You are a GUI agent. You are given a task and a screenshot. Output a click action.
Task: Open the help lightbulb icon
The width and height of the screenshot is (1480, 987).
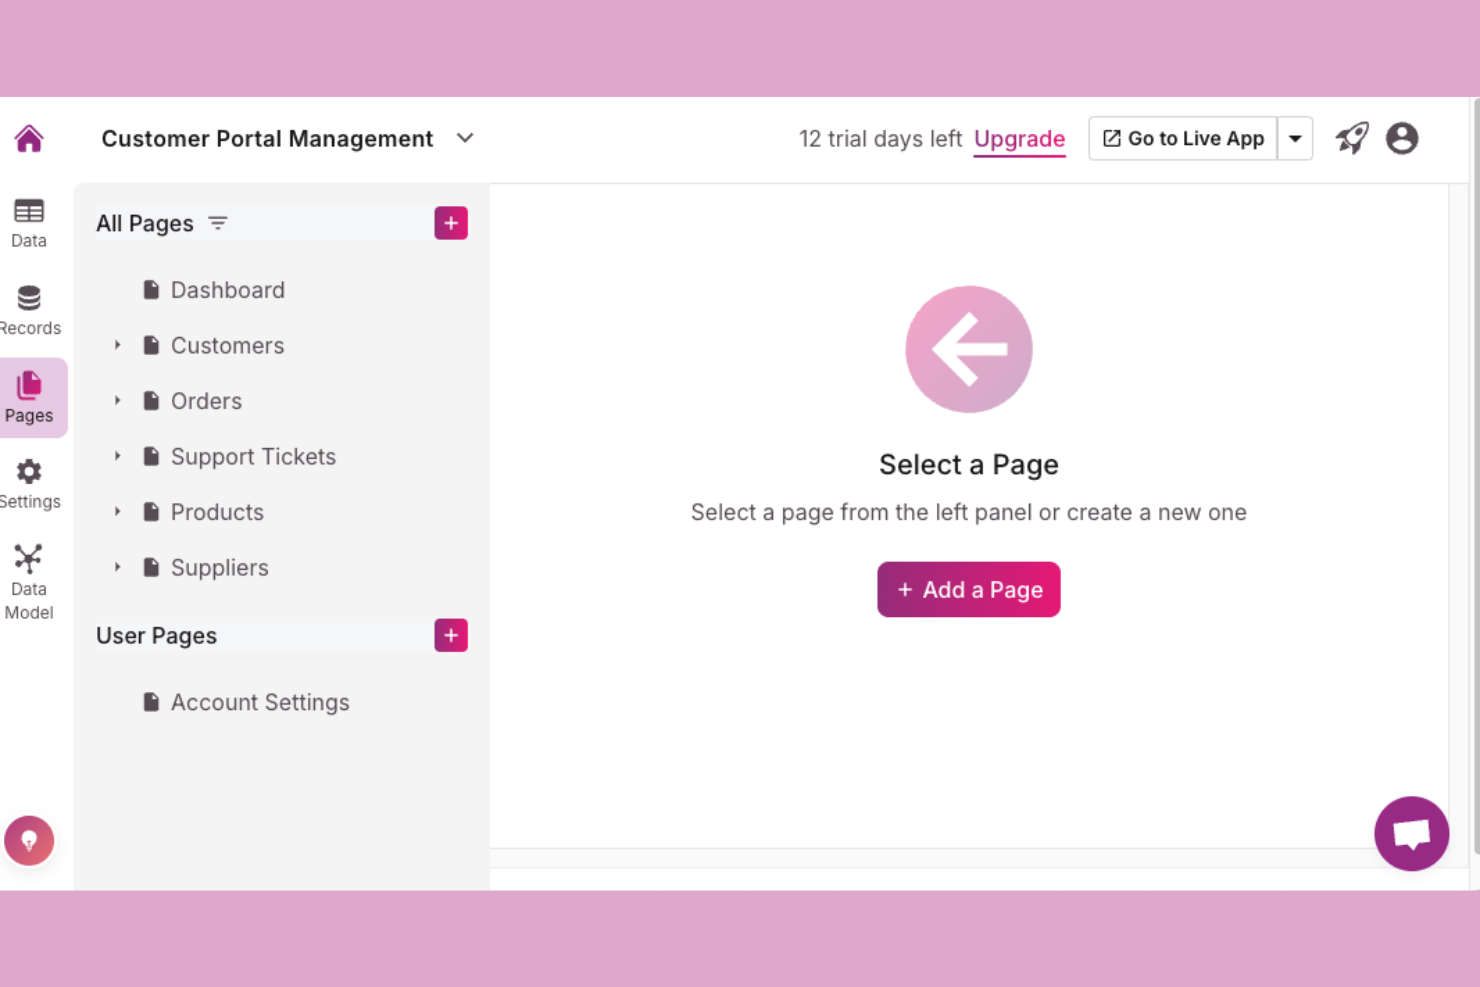(29, 840)
